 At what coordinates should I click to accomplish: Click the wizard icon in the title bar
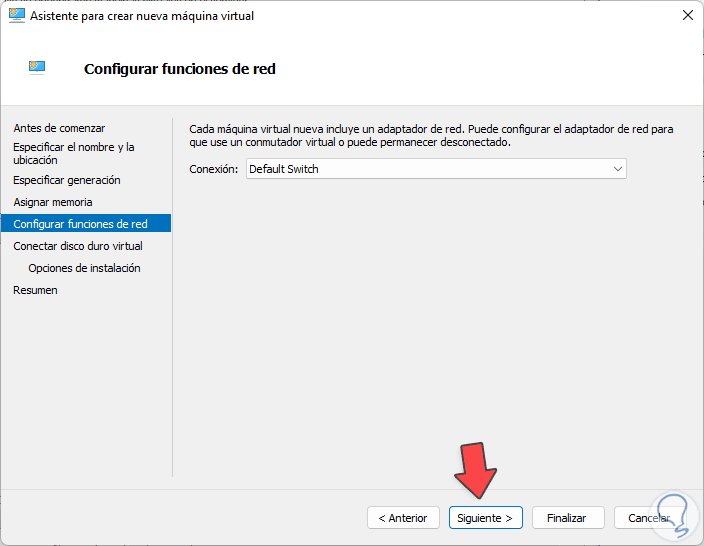[16, 16]
